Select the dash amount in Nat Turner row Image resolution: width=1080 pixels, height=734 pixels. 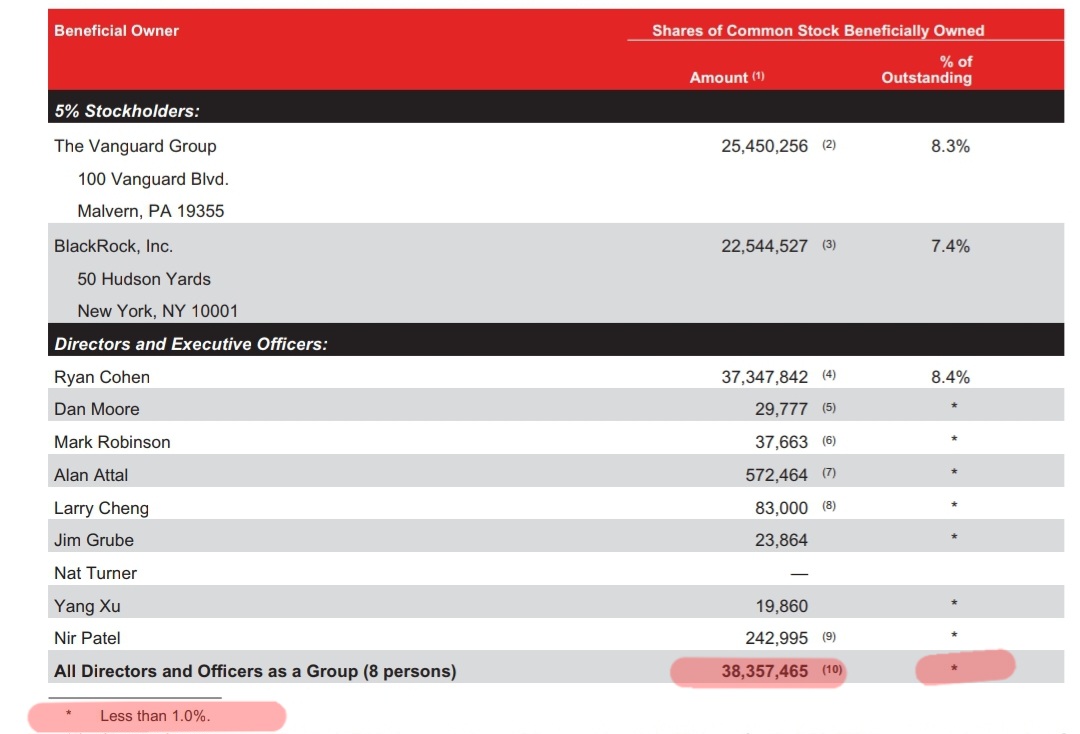point(799,574)
